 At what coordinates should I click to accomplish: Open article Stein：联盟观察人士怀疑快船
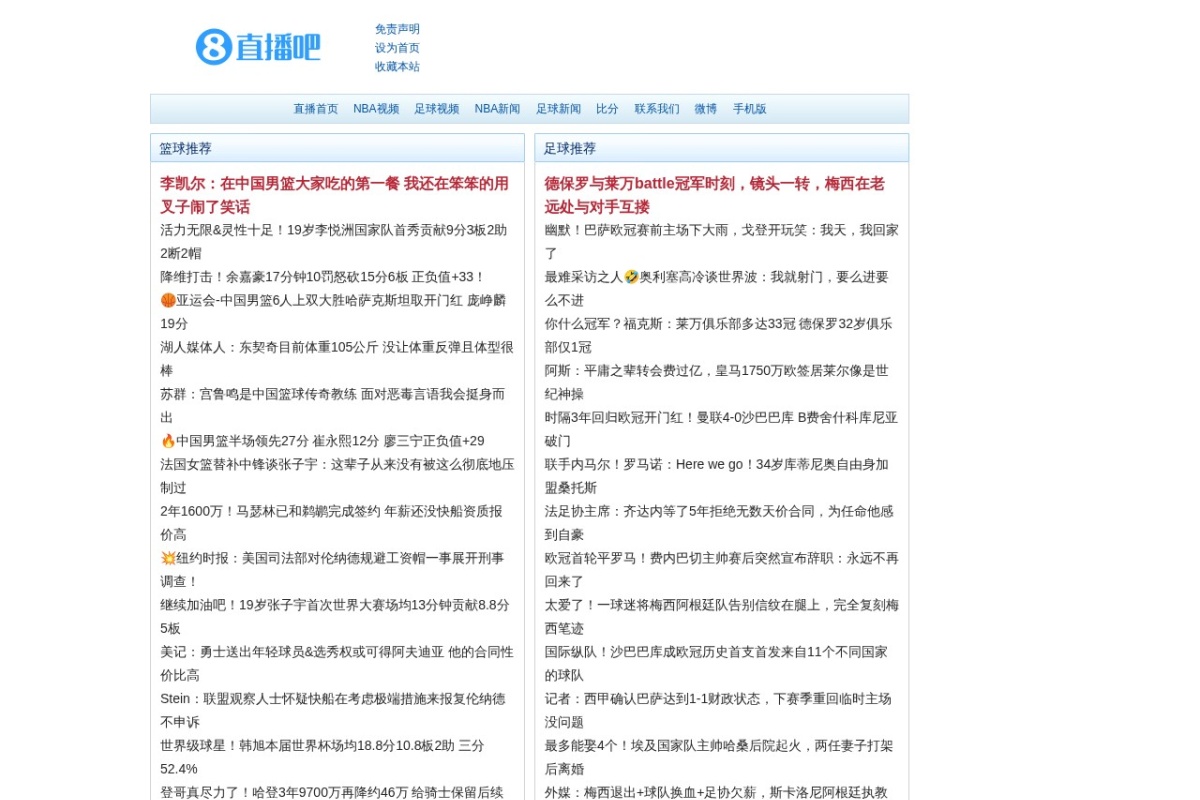click(333, 710)
